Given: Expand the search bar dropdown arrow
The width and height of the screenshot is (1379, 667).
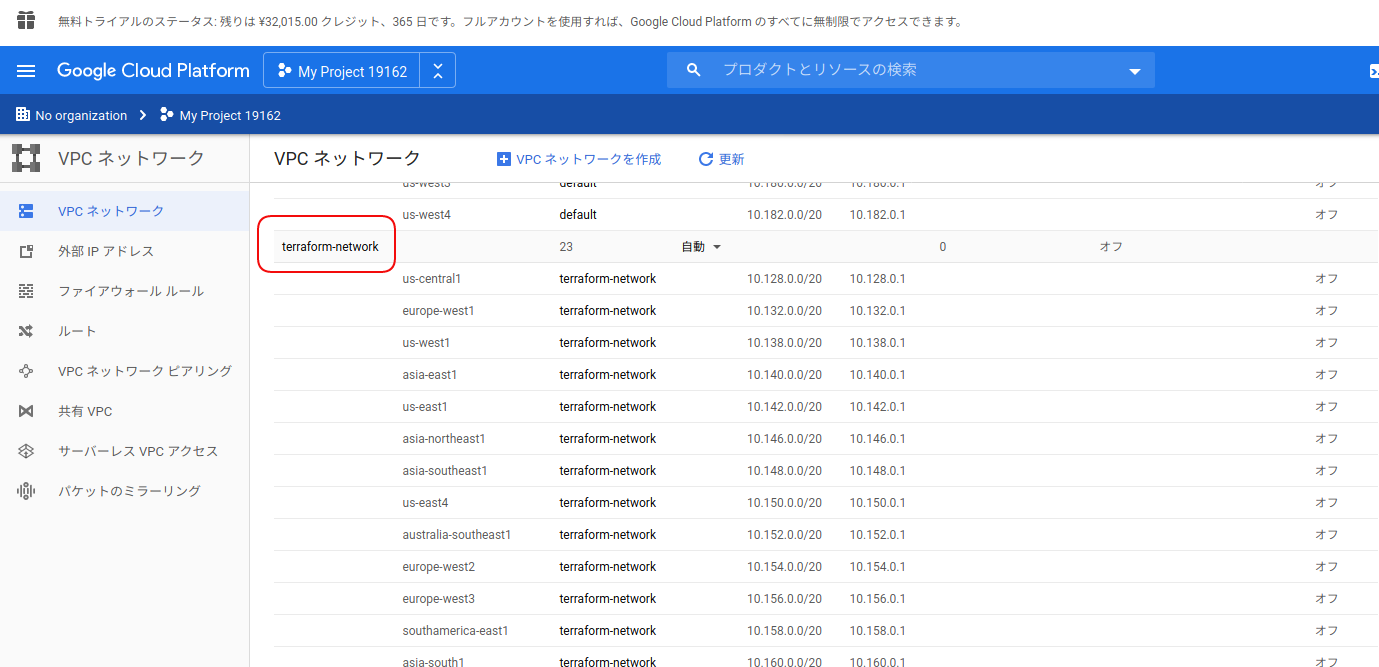Looking at the screenshot, I should click(1134, 70).
